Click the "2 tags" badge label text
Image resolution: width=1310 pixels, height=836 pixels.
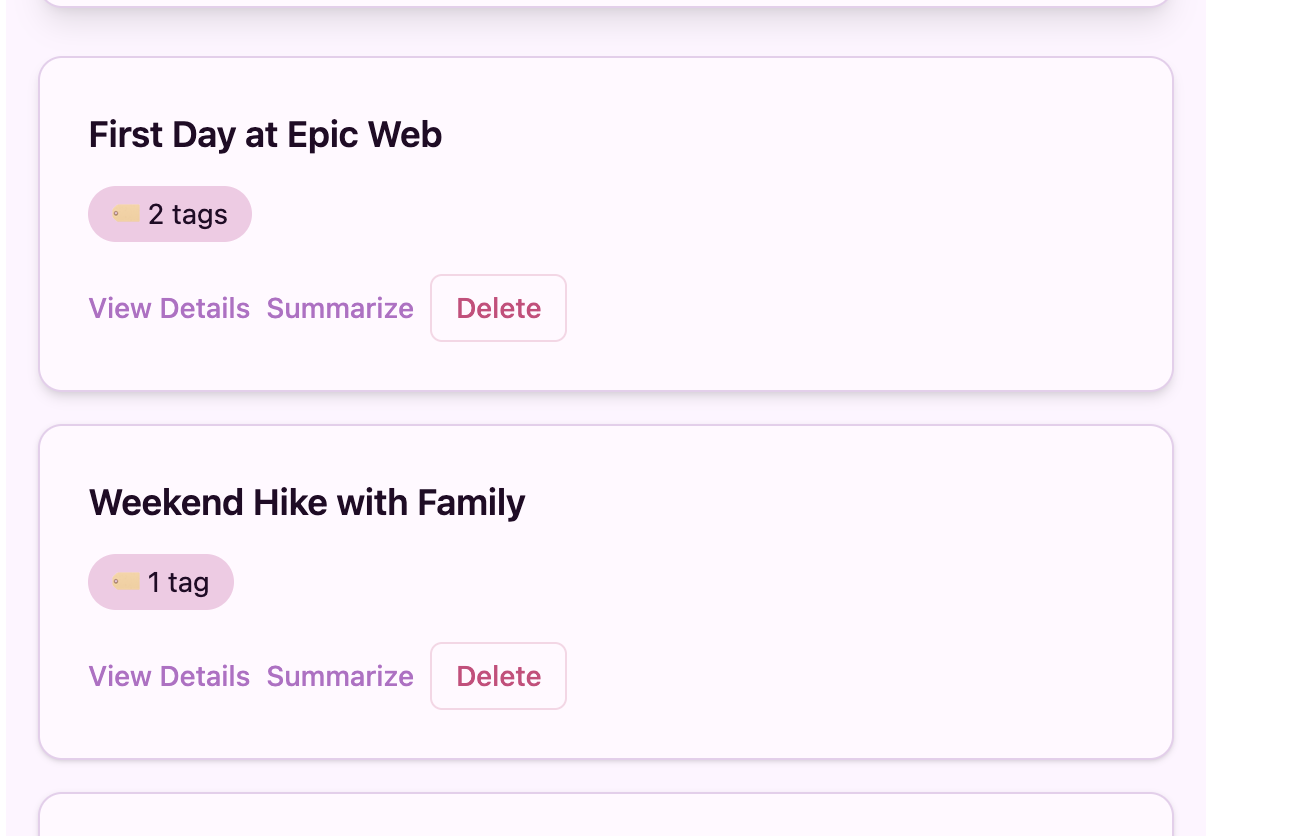(x=188, y=214)
